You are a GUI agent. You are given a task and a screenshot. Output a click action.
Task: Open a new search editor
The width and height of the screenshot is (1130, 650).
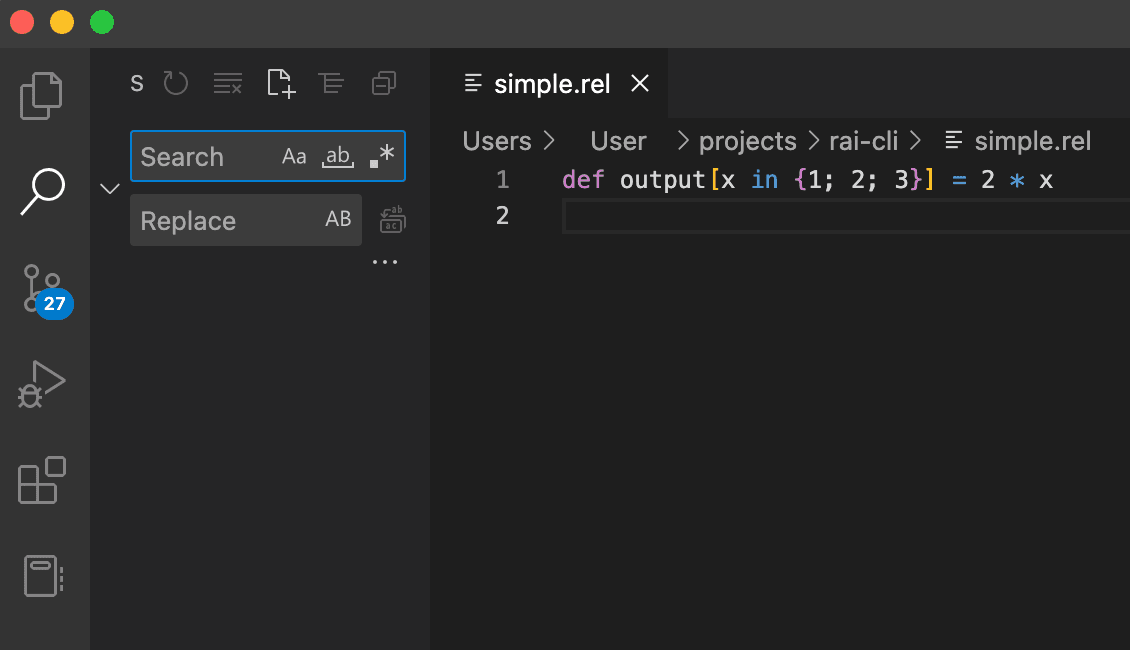[x=281, y=83]
